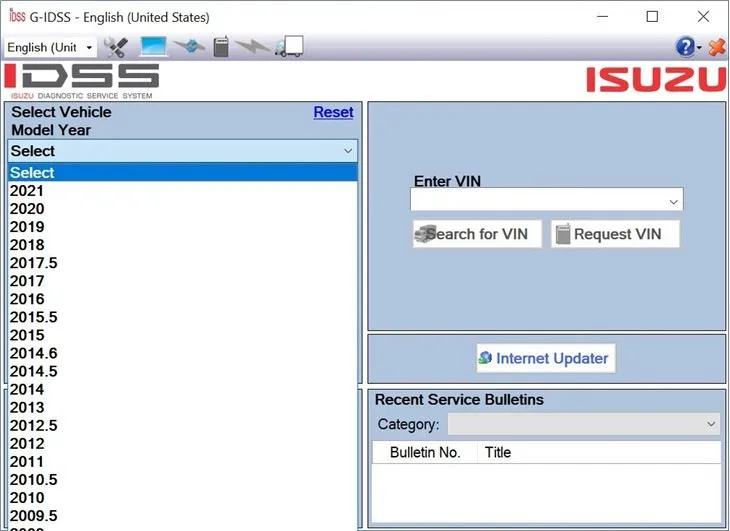The image size is (730, 531).
Task: Select the 2009.5 list entry
Action: pos(182,516)
